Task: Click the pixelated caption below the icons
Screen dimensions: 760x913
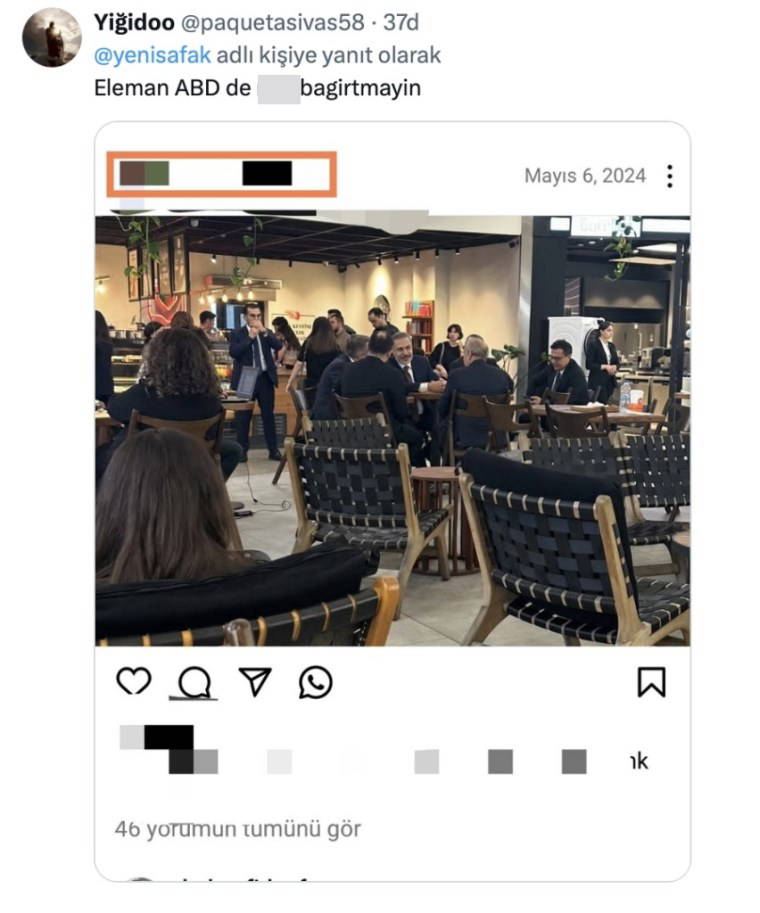Action: pyautogui.click(x=384, y=750)
